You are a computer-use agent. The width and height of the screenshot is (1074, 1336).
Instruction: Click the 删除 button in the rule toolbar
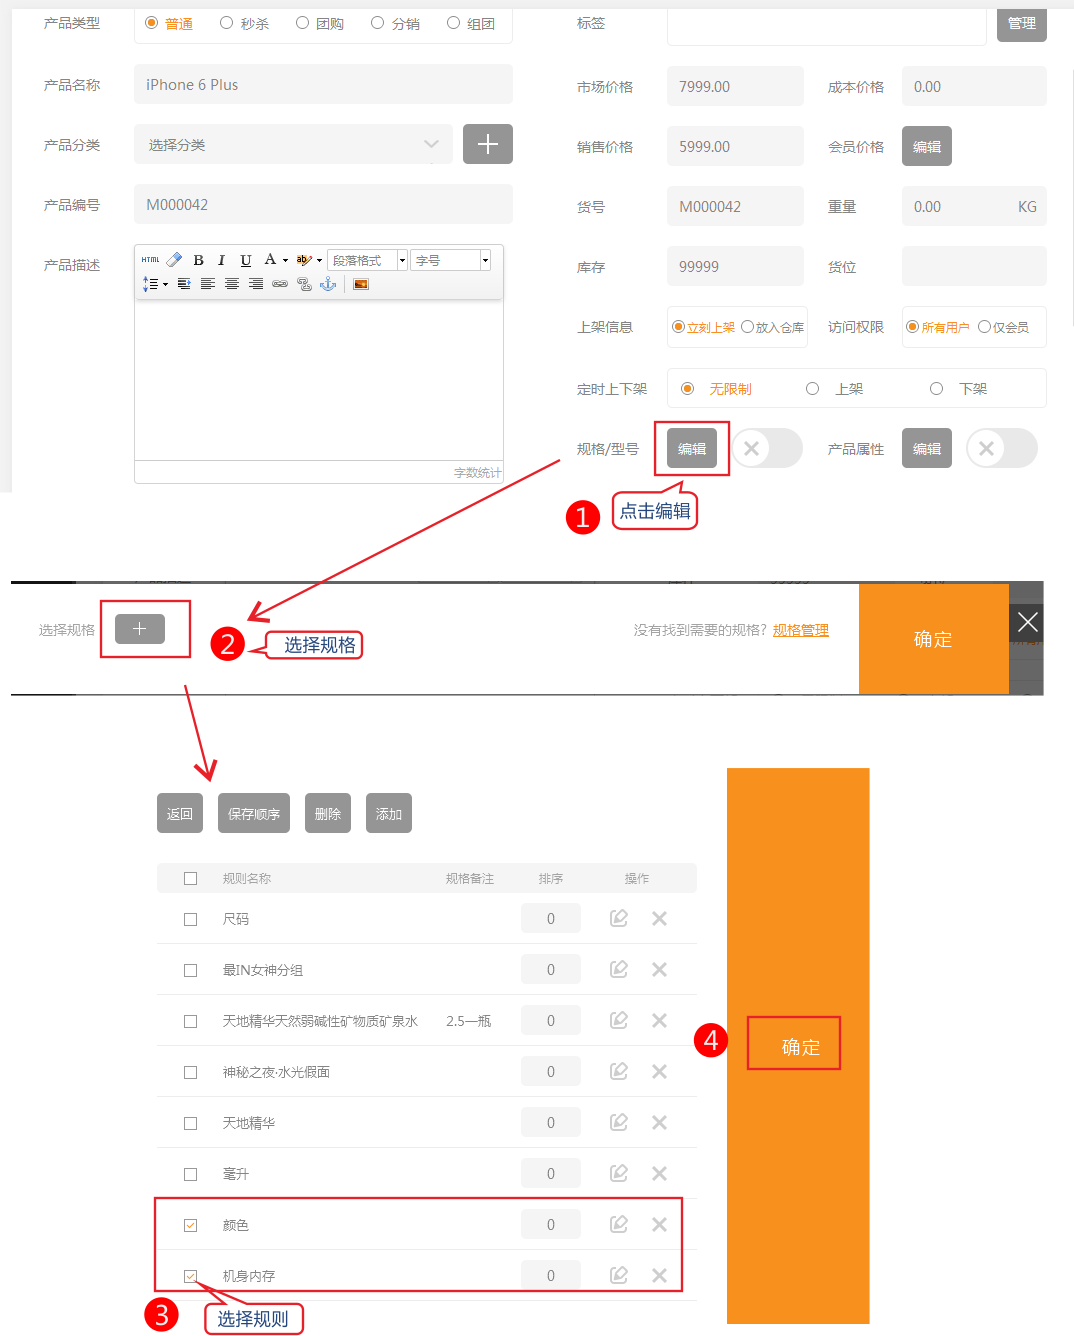[327, 813]
